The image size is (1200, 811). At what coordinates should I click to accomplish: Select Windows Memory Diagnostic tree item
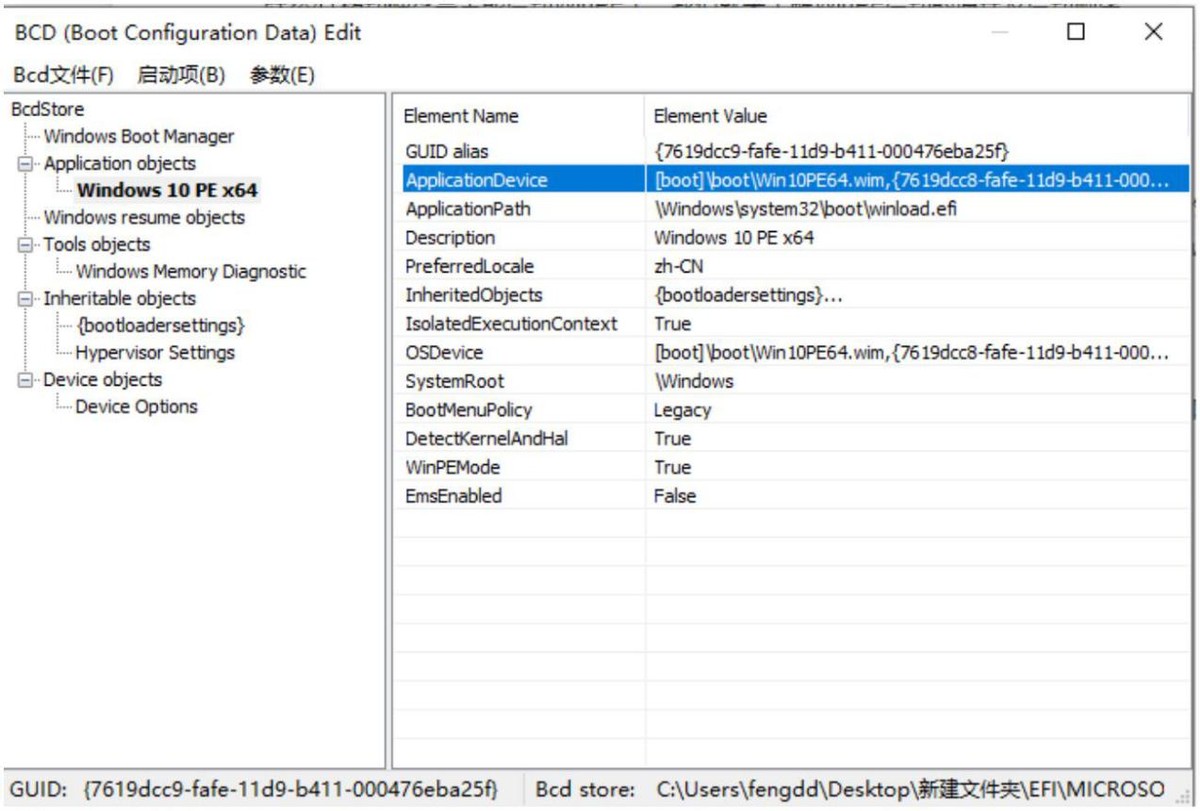point(191,271)
